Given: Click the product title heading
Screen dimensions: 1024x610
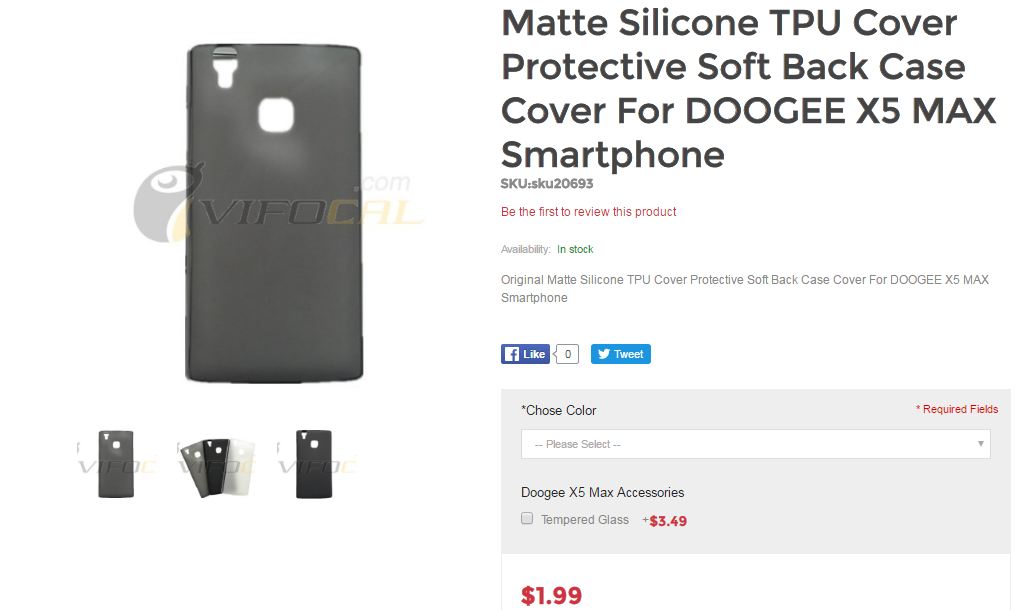Looking at the screenshot, I should click(x=748, y=88).
